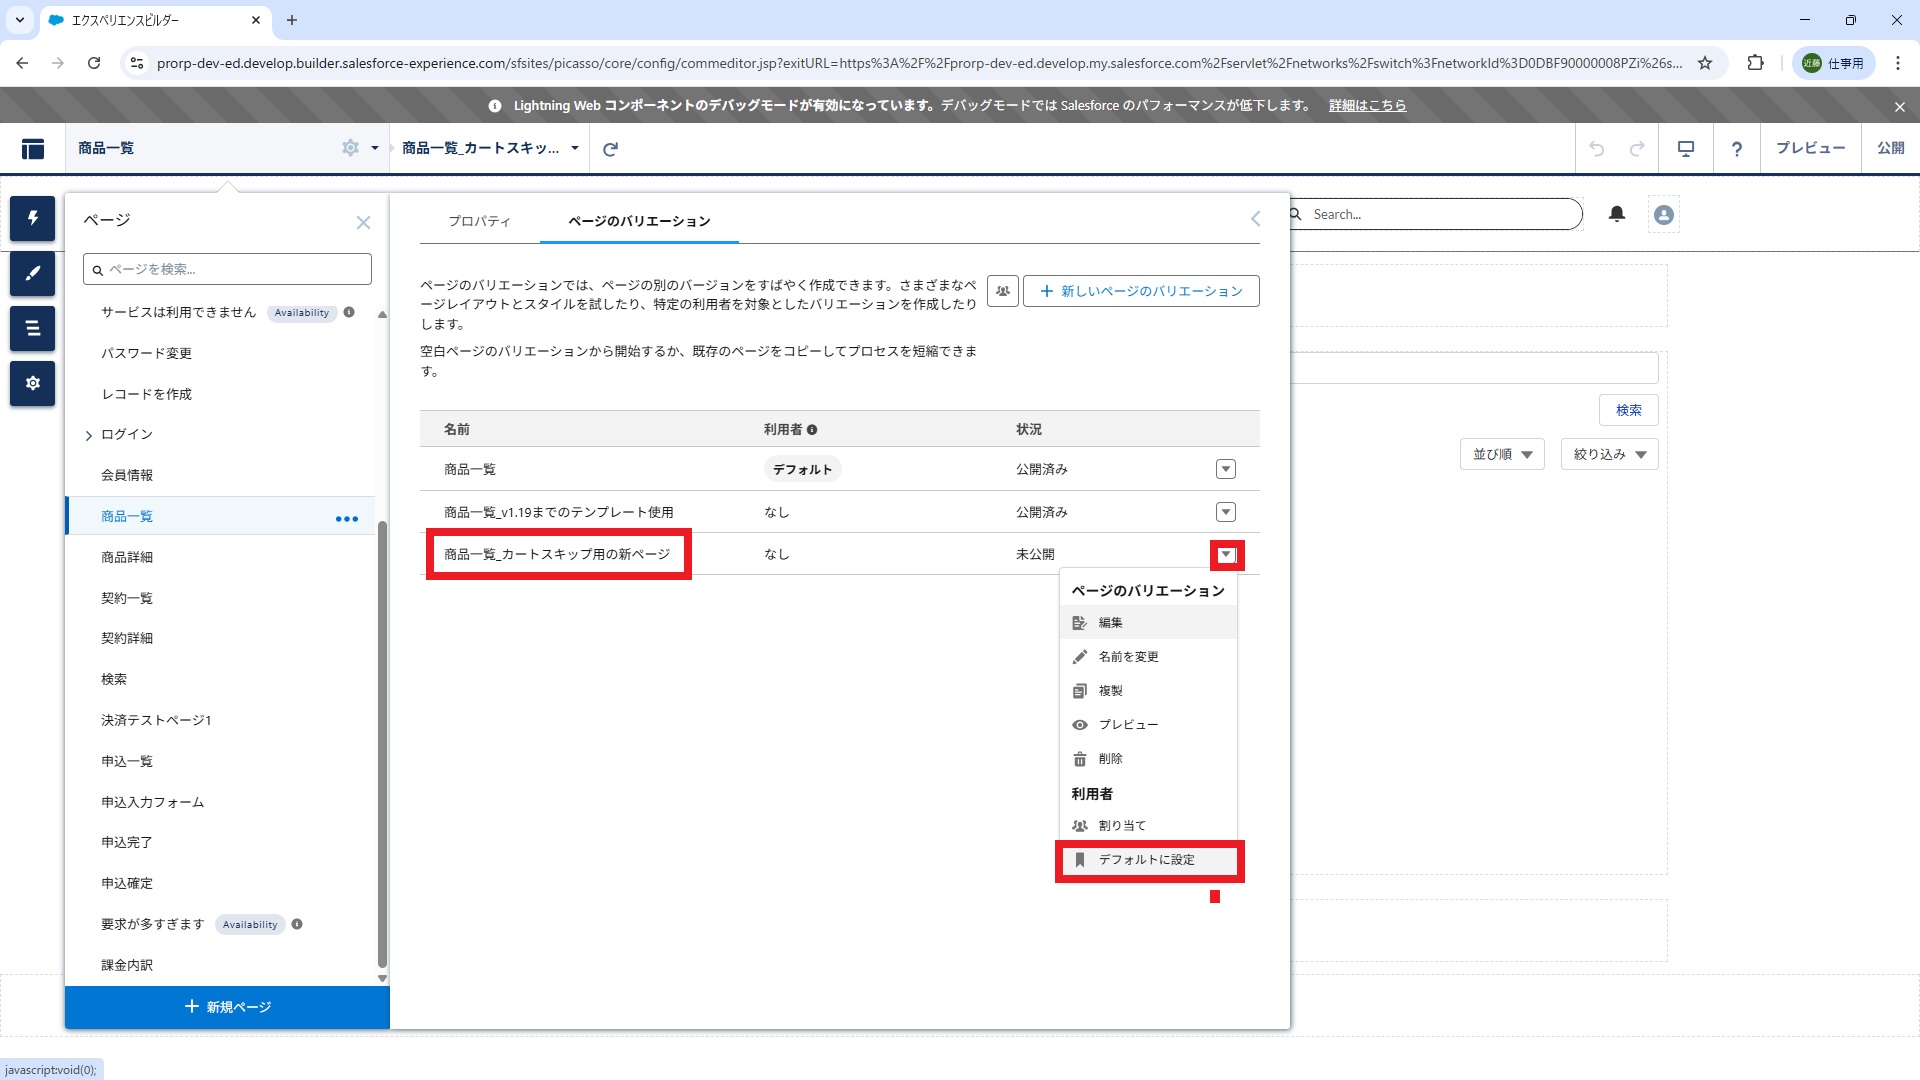
Task: Click the refresh page icon in toolbar
Action: 610,149
